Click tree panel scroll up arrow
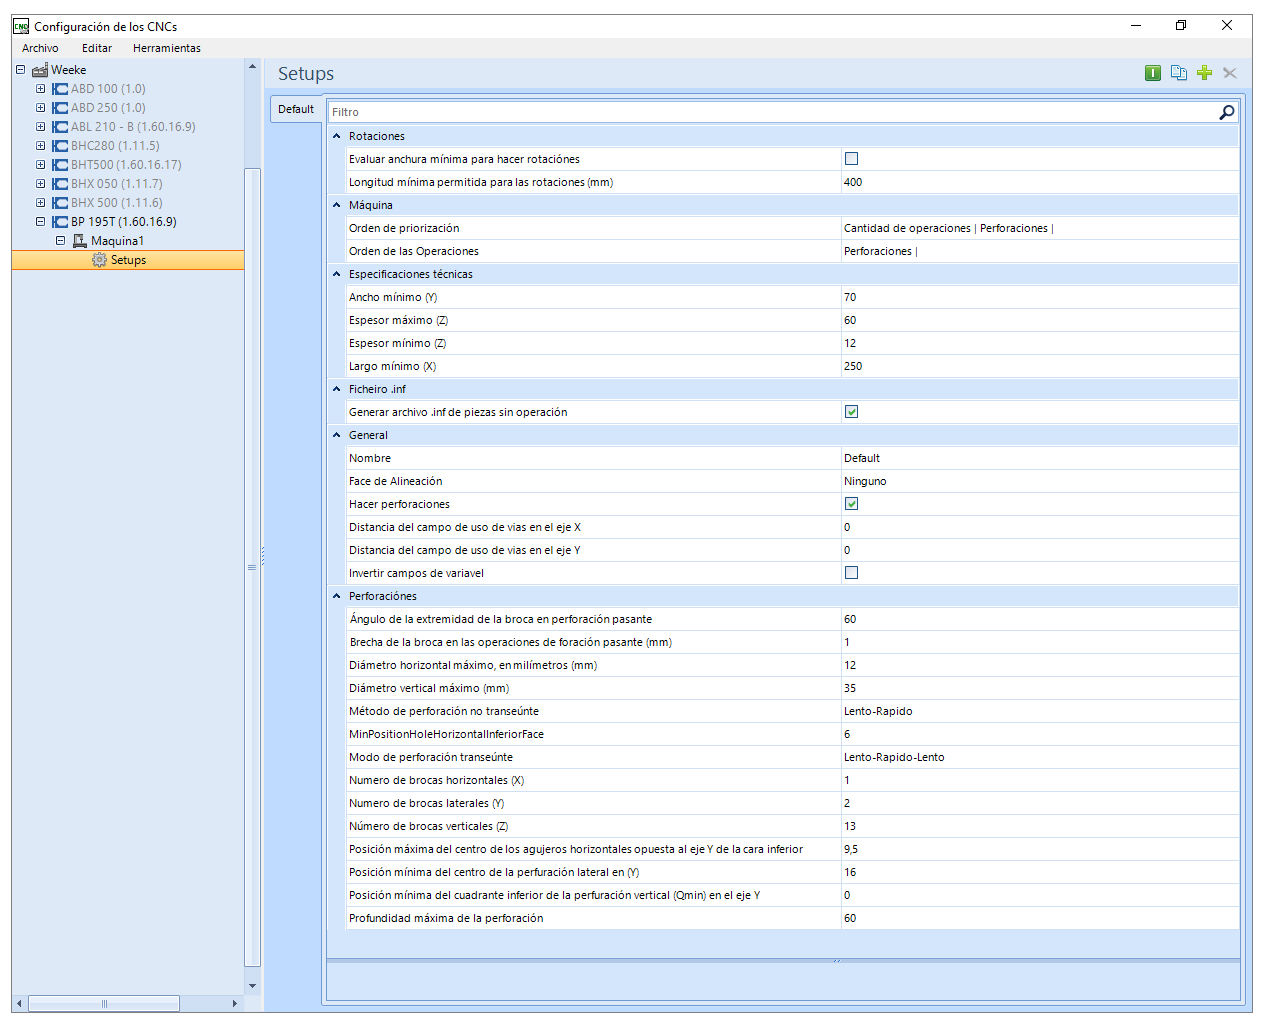 click(252, 67)
